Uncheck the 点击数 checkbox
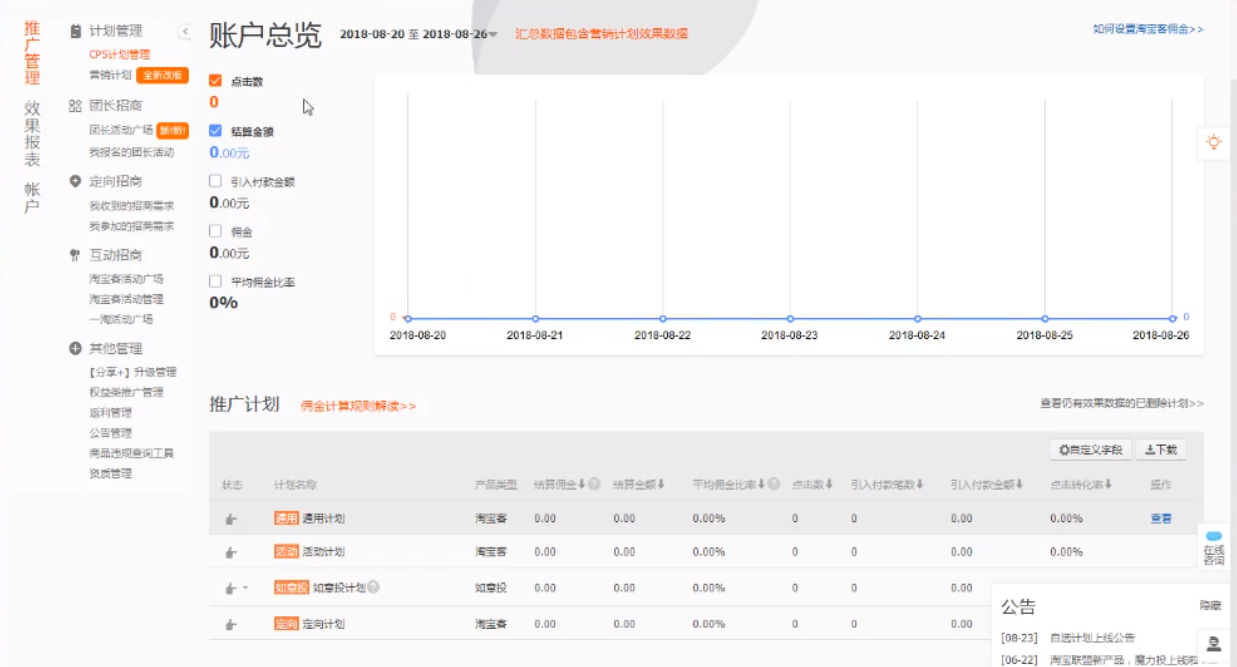Screen dimensions: 1237x667 (x=215, y=81)
